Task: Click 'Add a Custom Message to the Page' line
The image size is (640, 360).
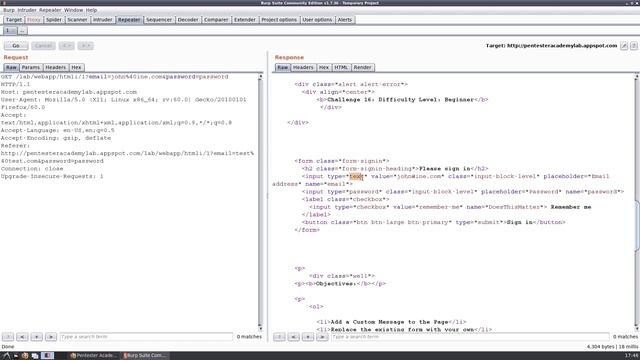Action: pyautogui.click(x=389, y=322)
